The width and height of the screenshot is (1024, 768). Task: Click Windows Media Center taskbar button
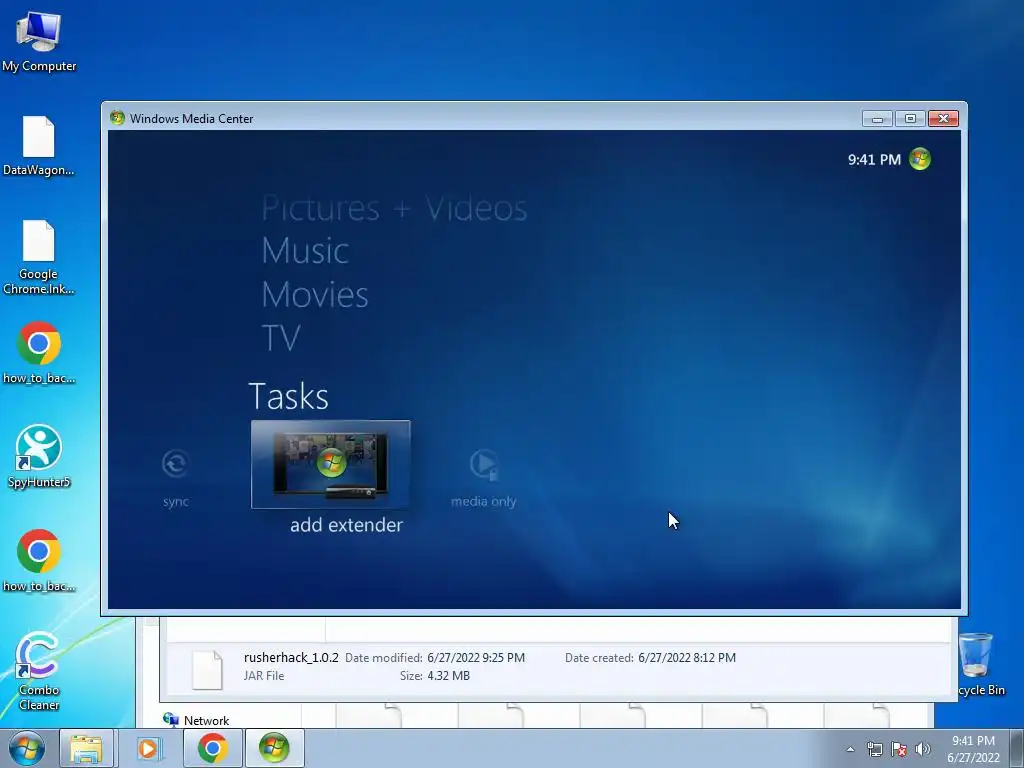[274, 748]
